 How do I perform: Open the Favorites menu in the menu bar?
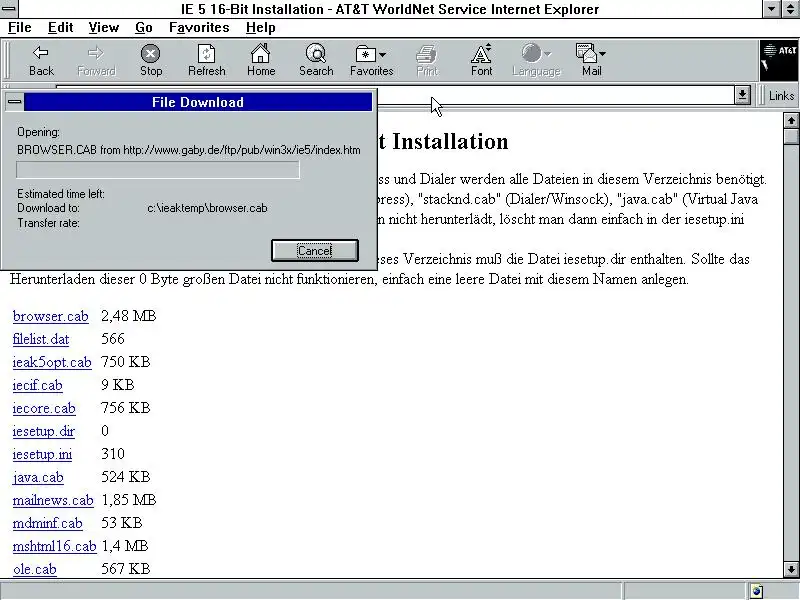[x=199, y=28]
